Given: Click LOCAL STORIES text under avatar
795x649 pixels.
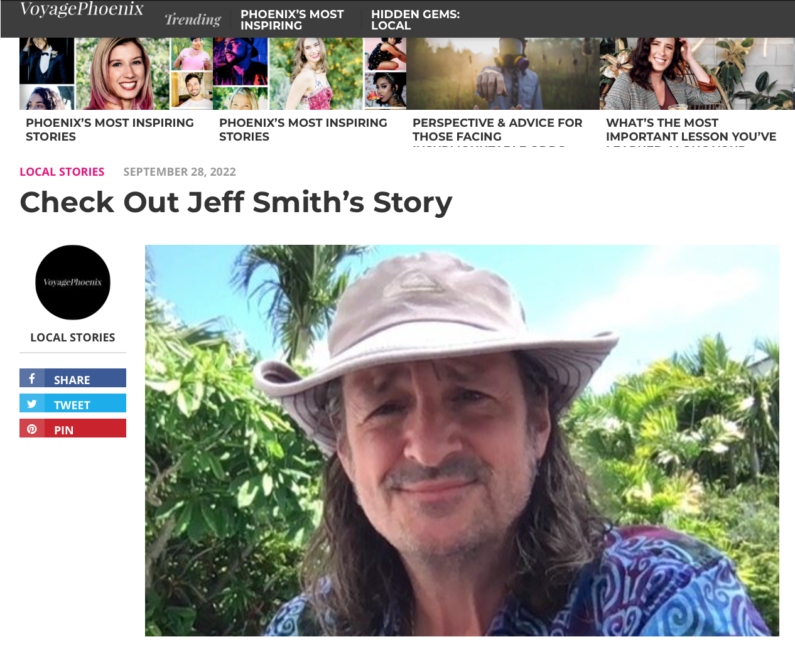Looking at the screenshot, I should coord(73,337).
